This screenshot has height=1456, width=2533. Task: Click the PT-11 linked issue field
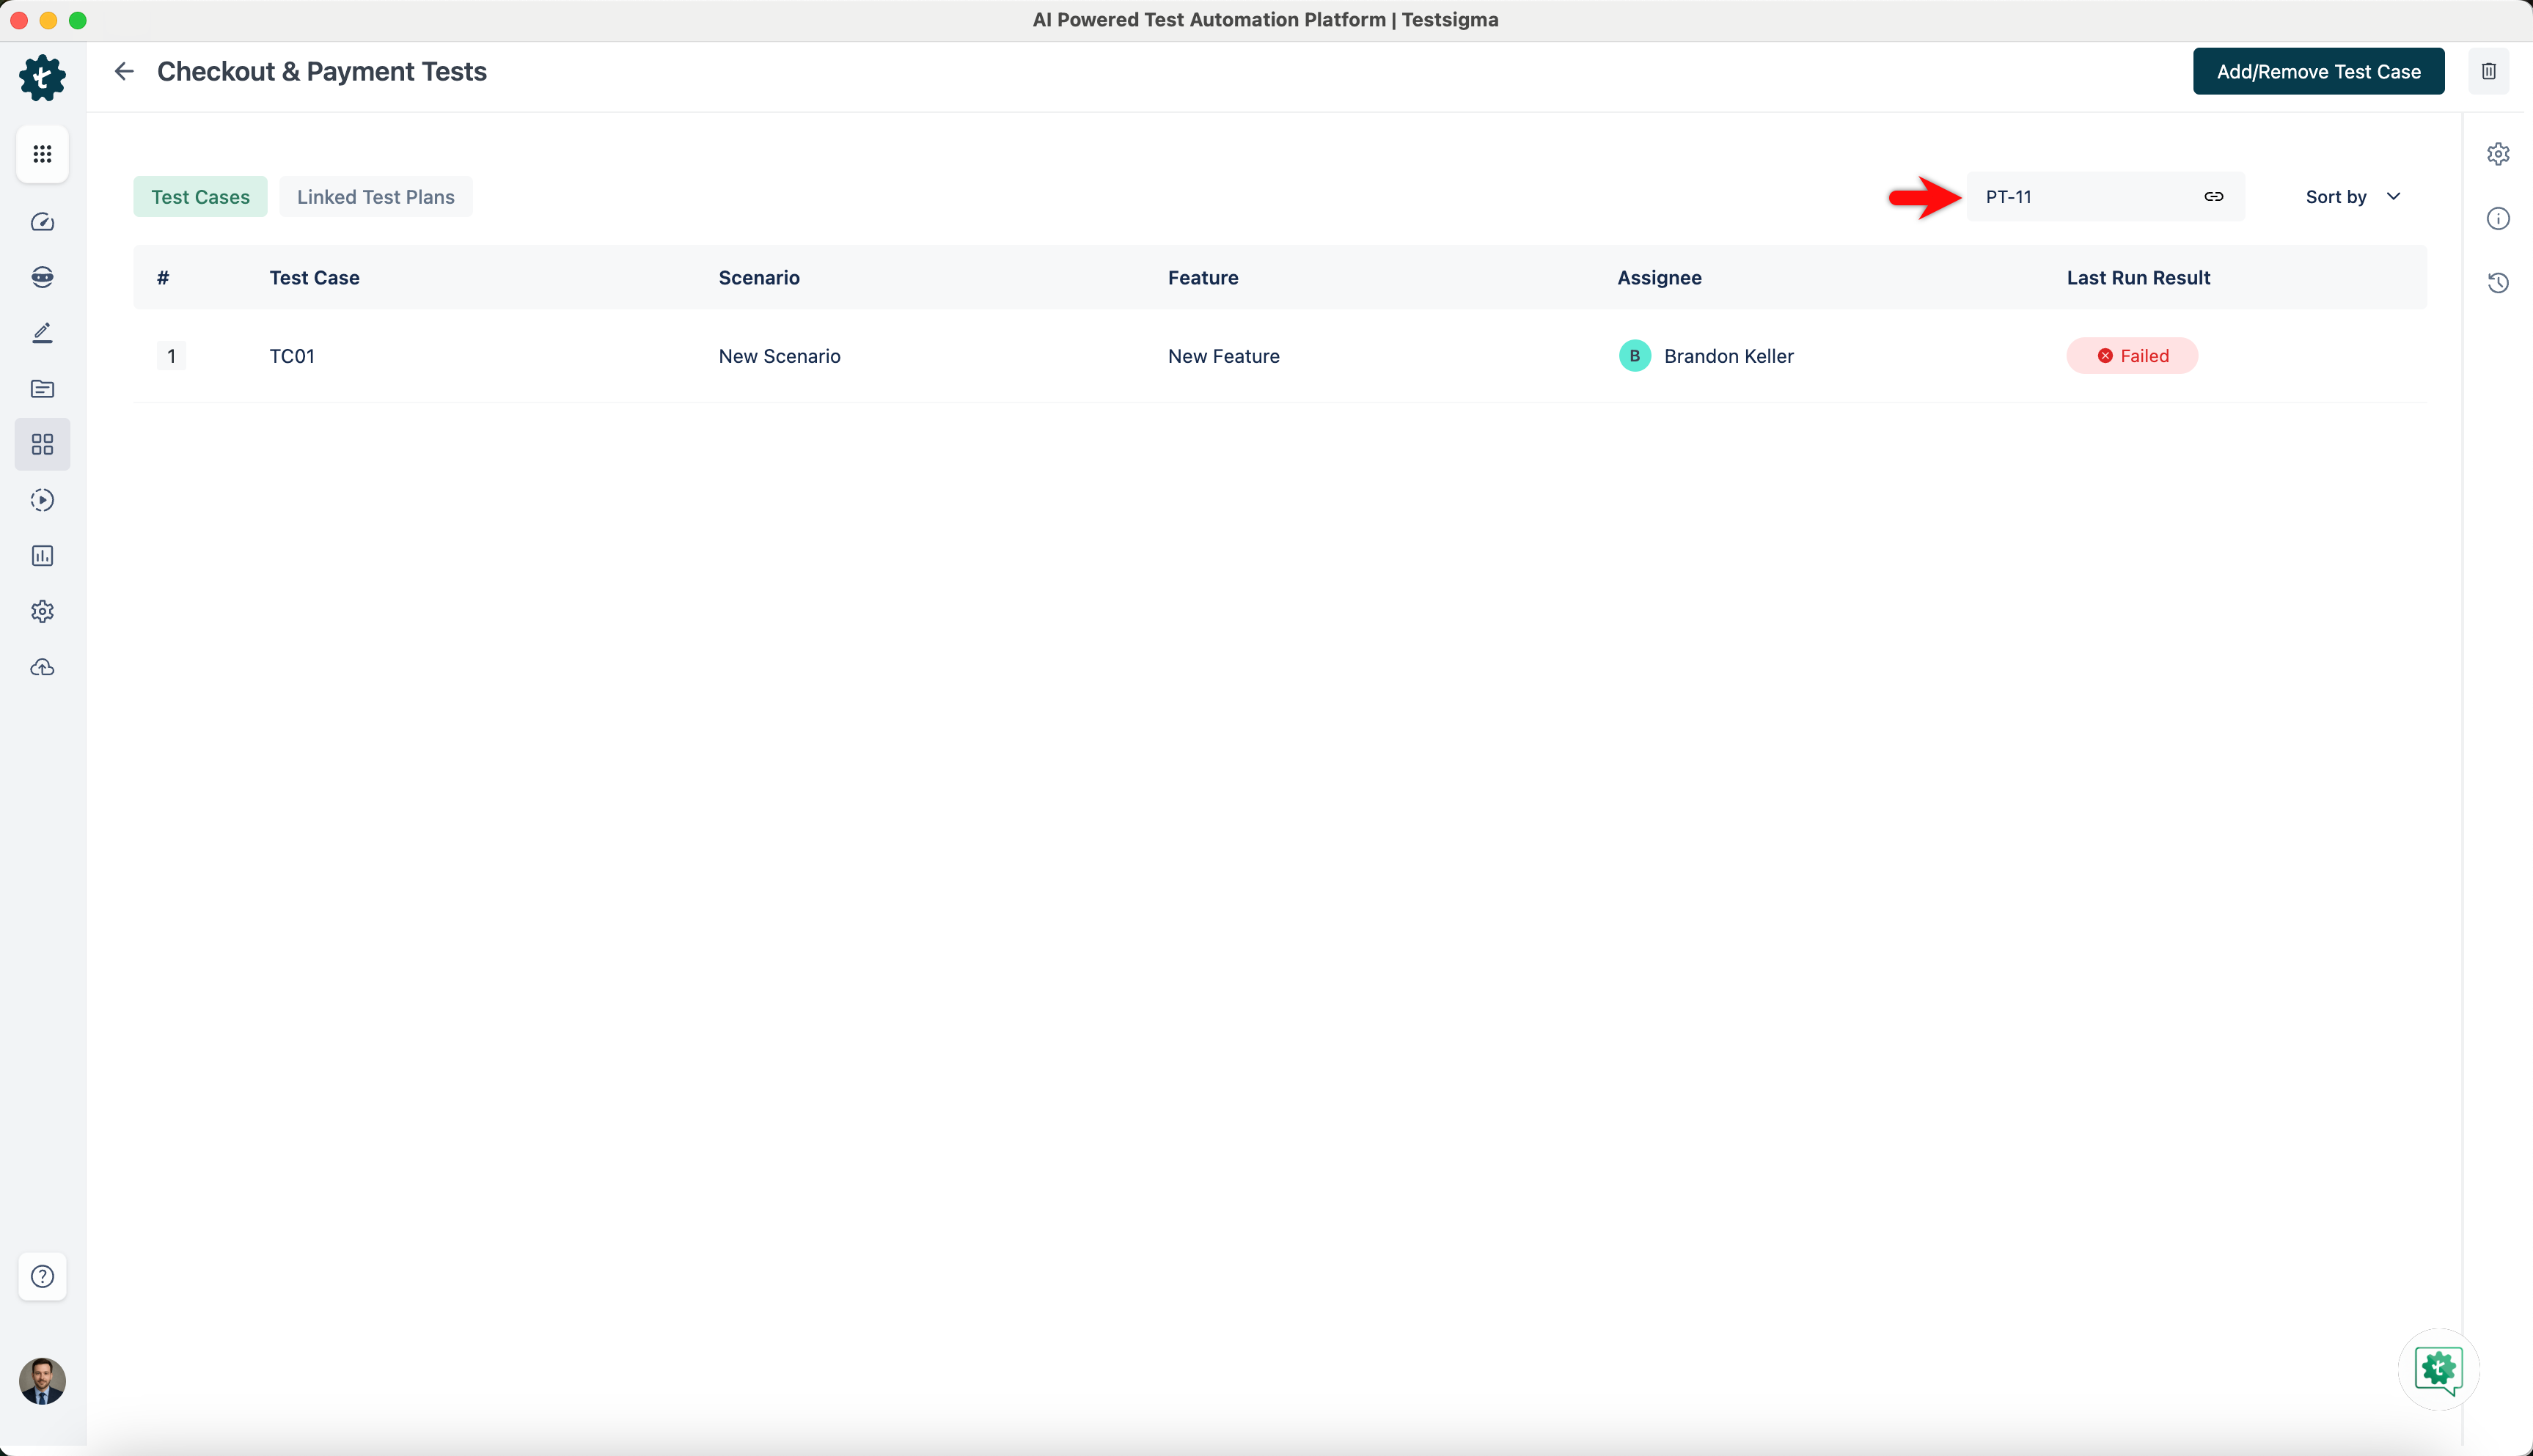[x=2080, y=197]
